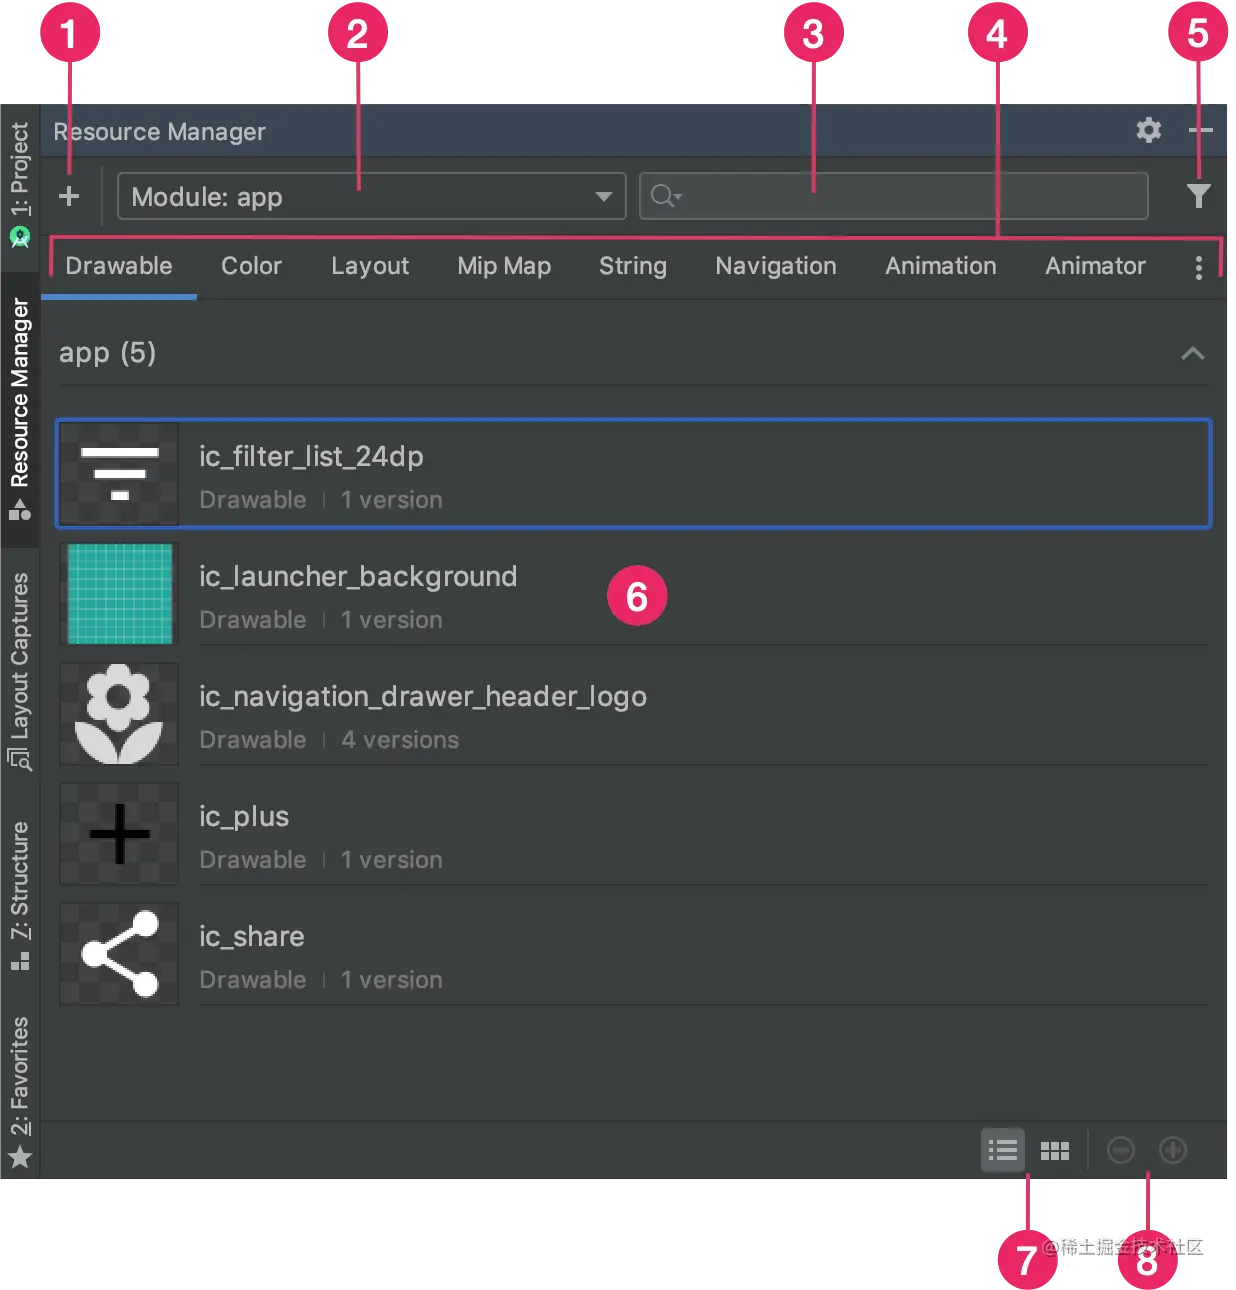The height and width of the screenshot is (1290, 1236).
Task: Switch to the Navigation tab
Action: point(775,266)
